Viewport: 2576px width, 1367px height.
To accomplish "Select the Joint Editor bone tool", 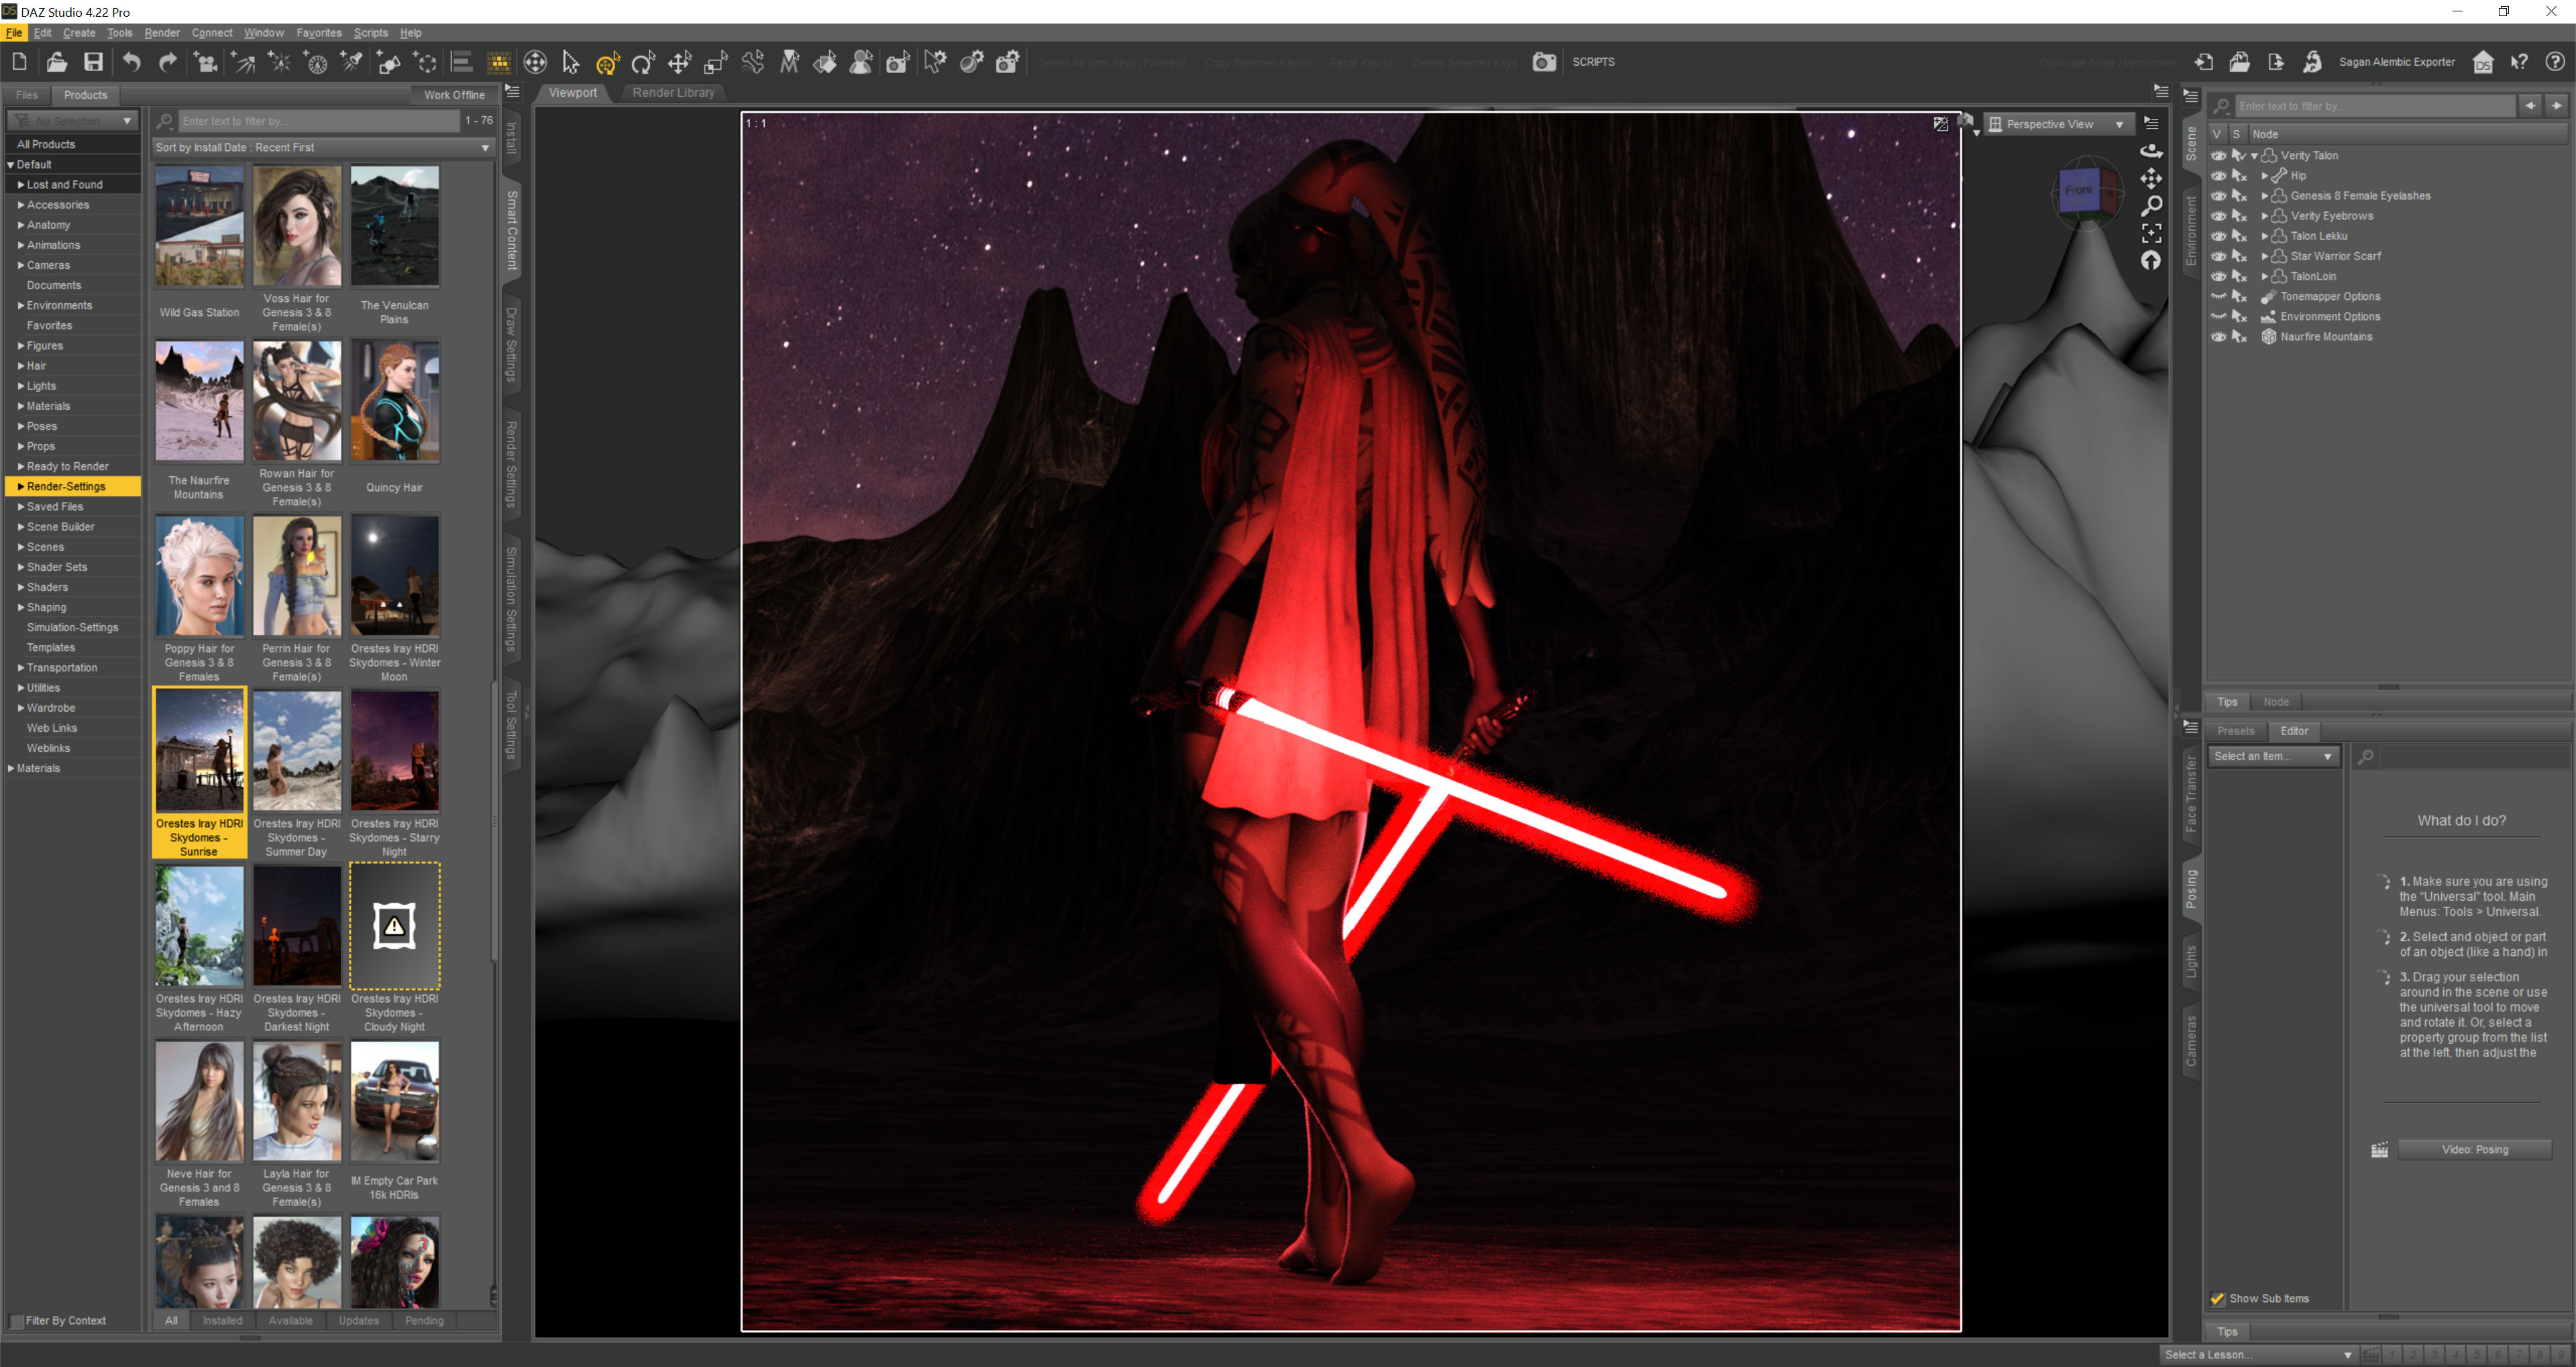I will (x=753, y=62).
